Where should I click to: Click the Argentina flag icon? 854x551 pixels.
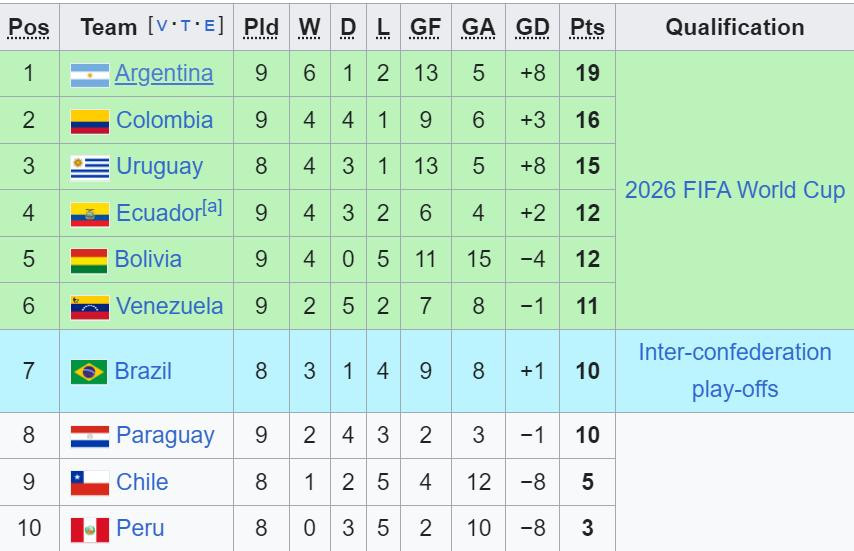(x=89, y=74)
